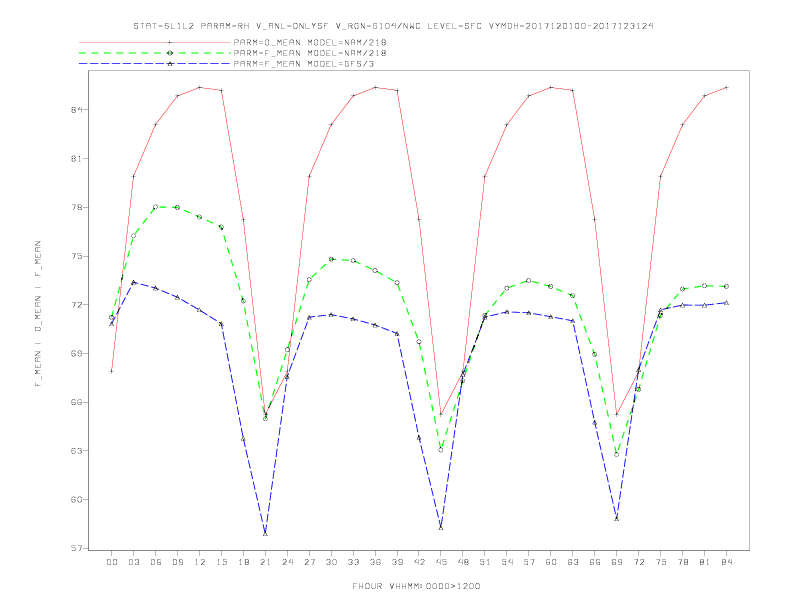Click the x-axis tick label 09

(x=178, y=562)
